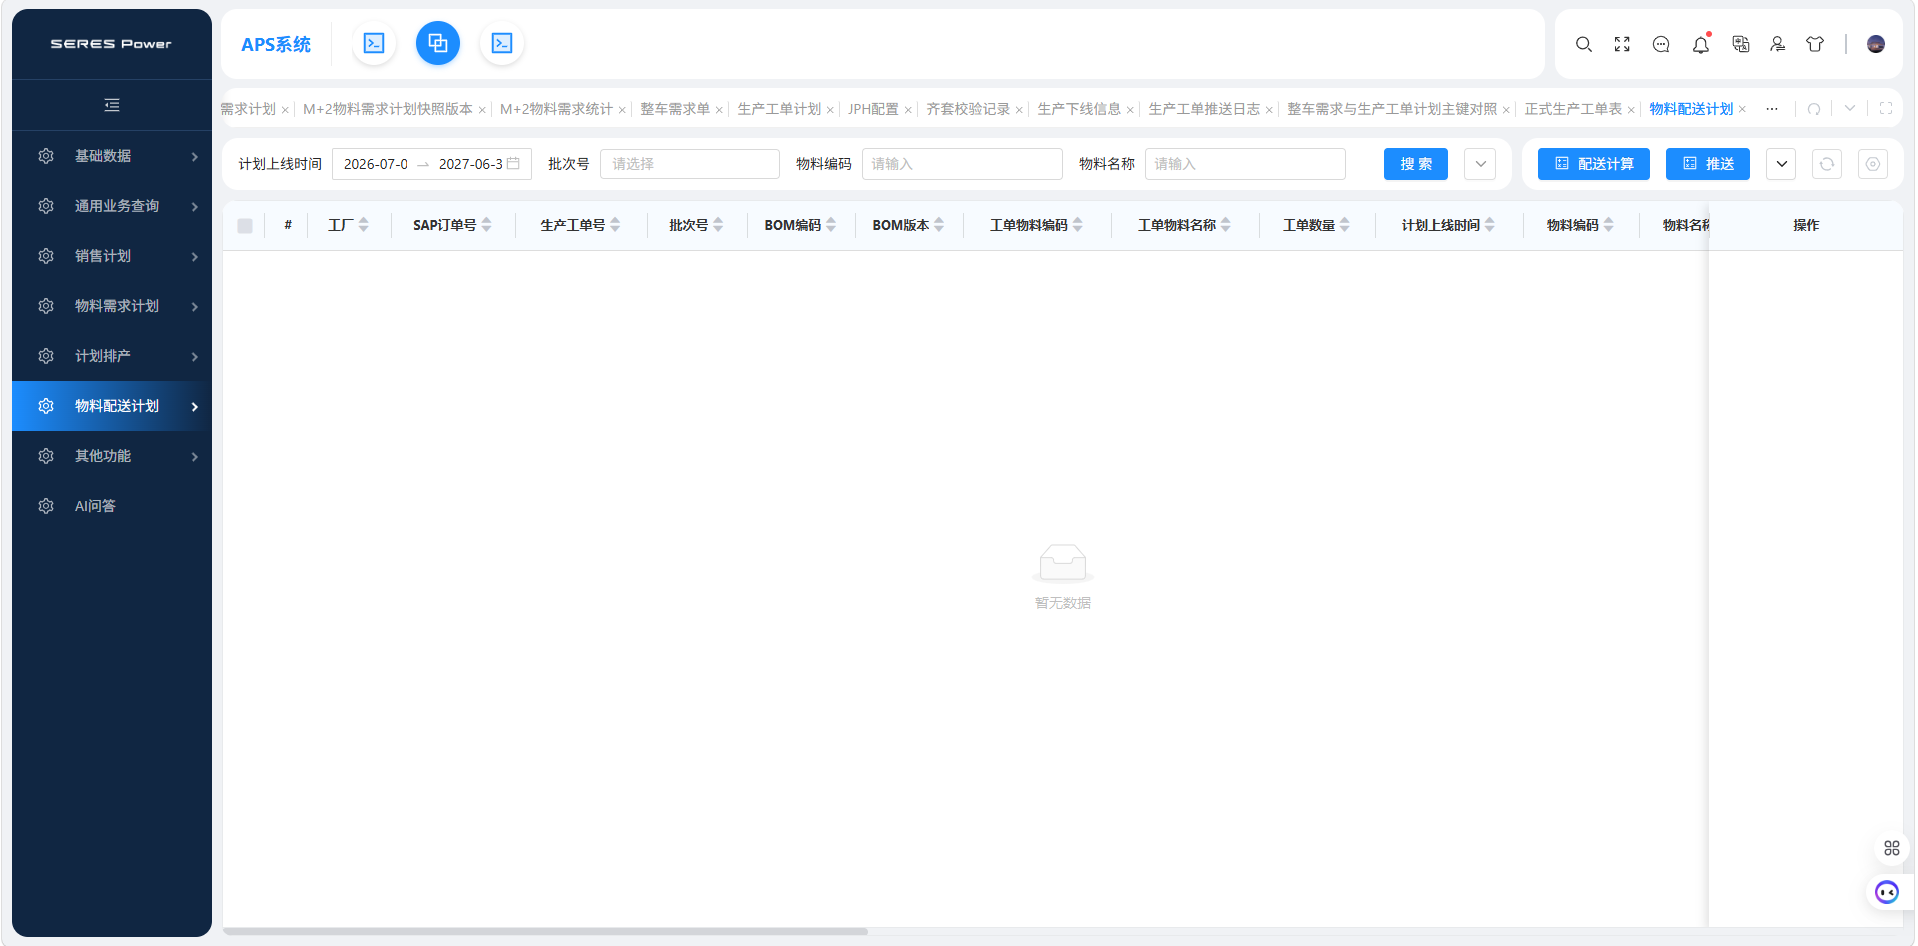1918x946 pixels.
Task: Click the horizontal table scrollbar
Action: click(545, 931)
